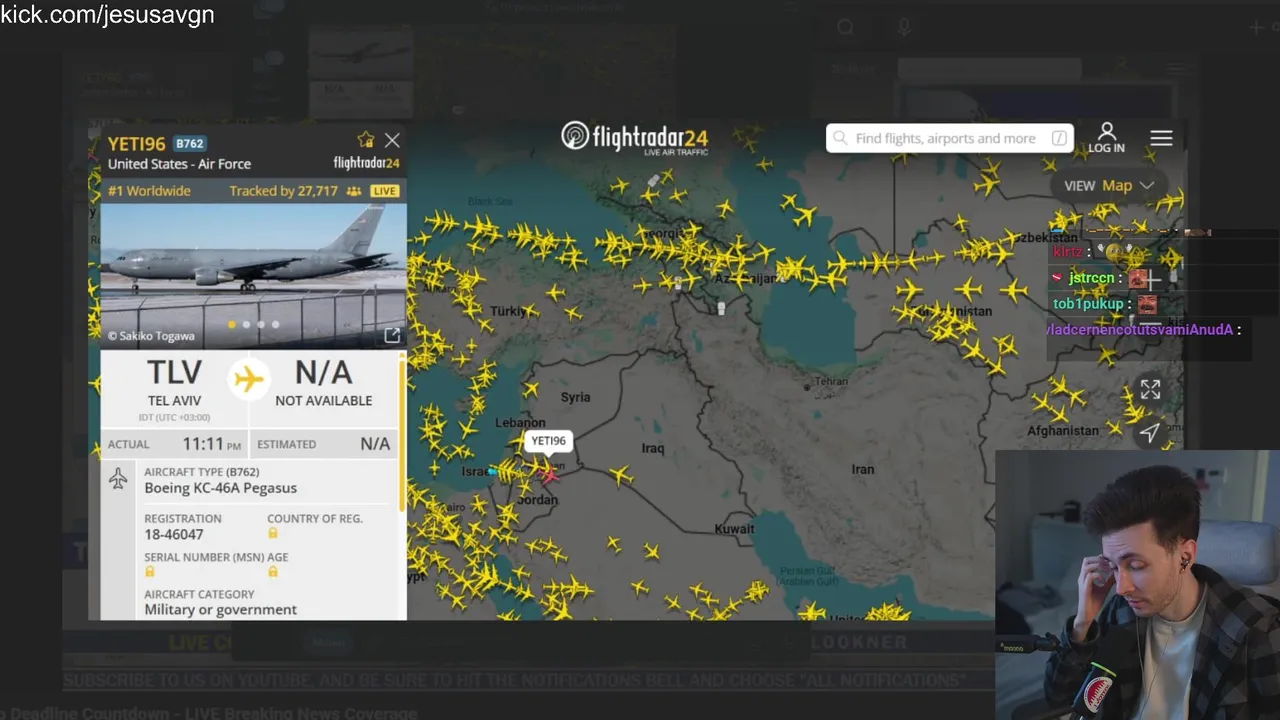The height and width of the screenshot is (720, 1280).
Task: Click the Iran country label on map
Action: [x=863, y=468]
